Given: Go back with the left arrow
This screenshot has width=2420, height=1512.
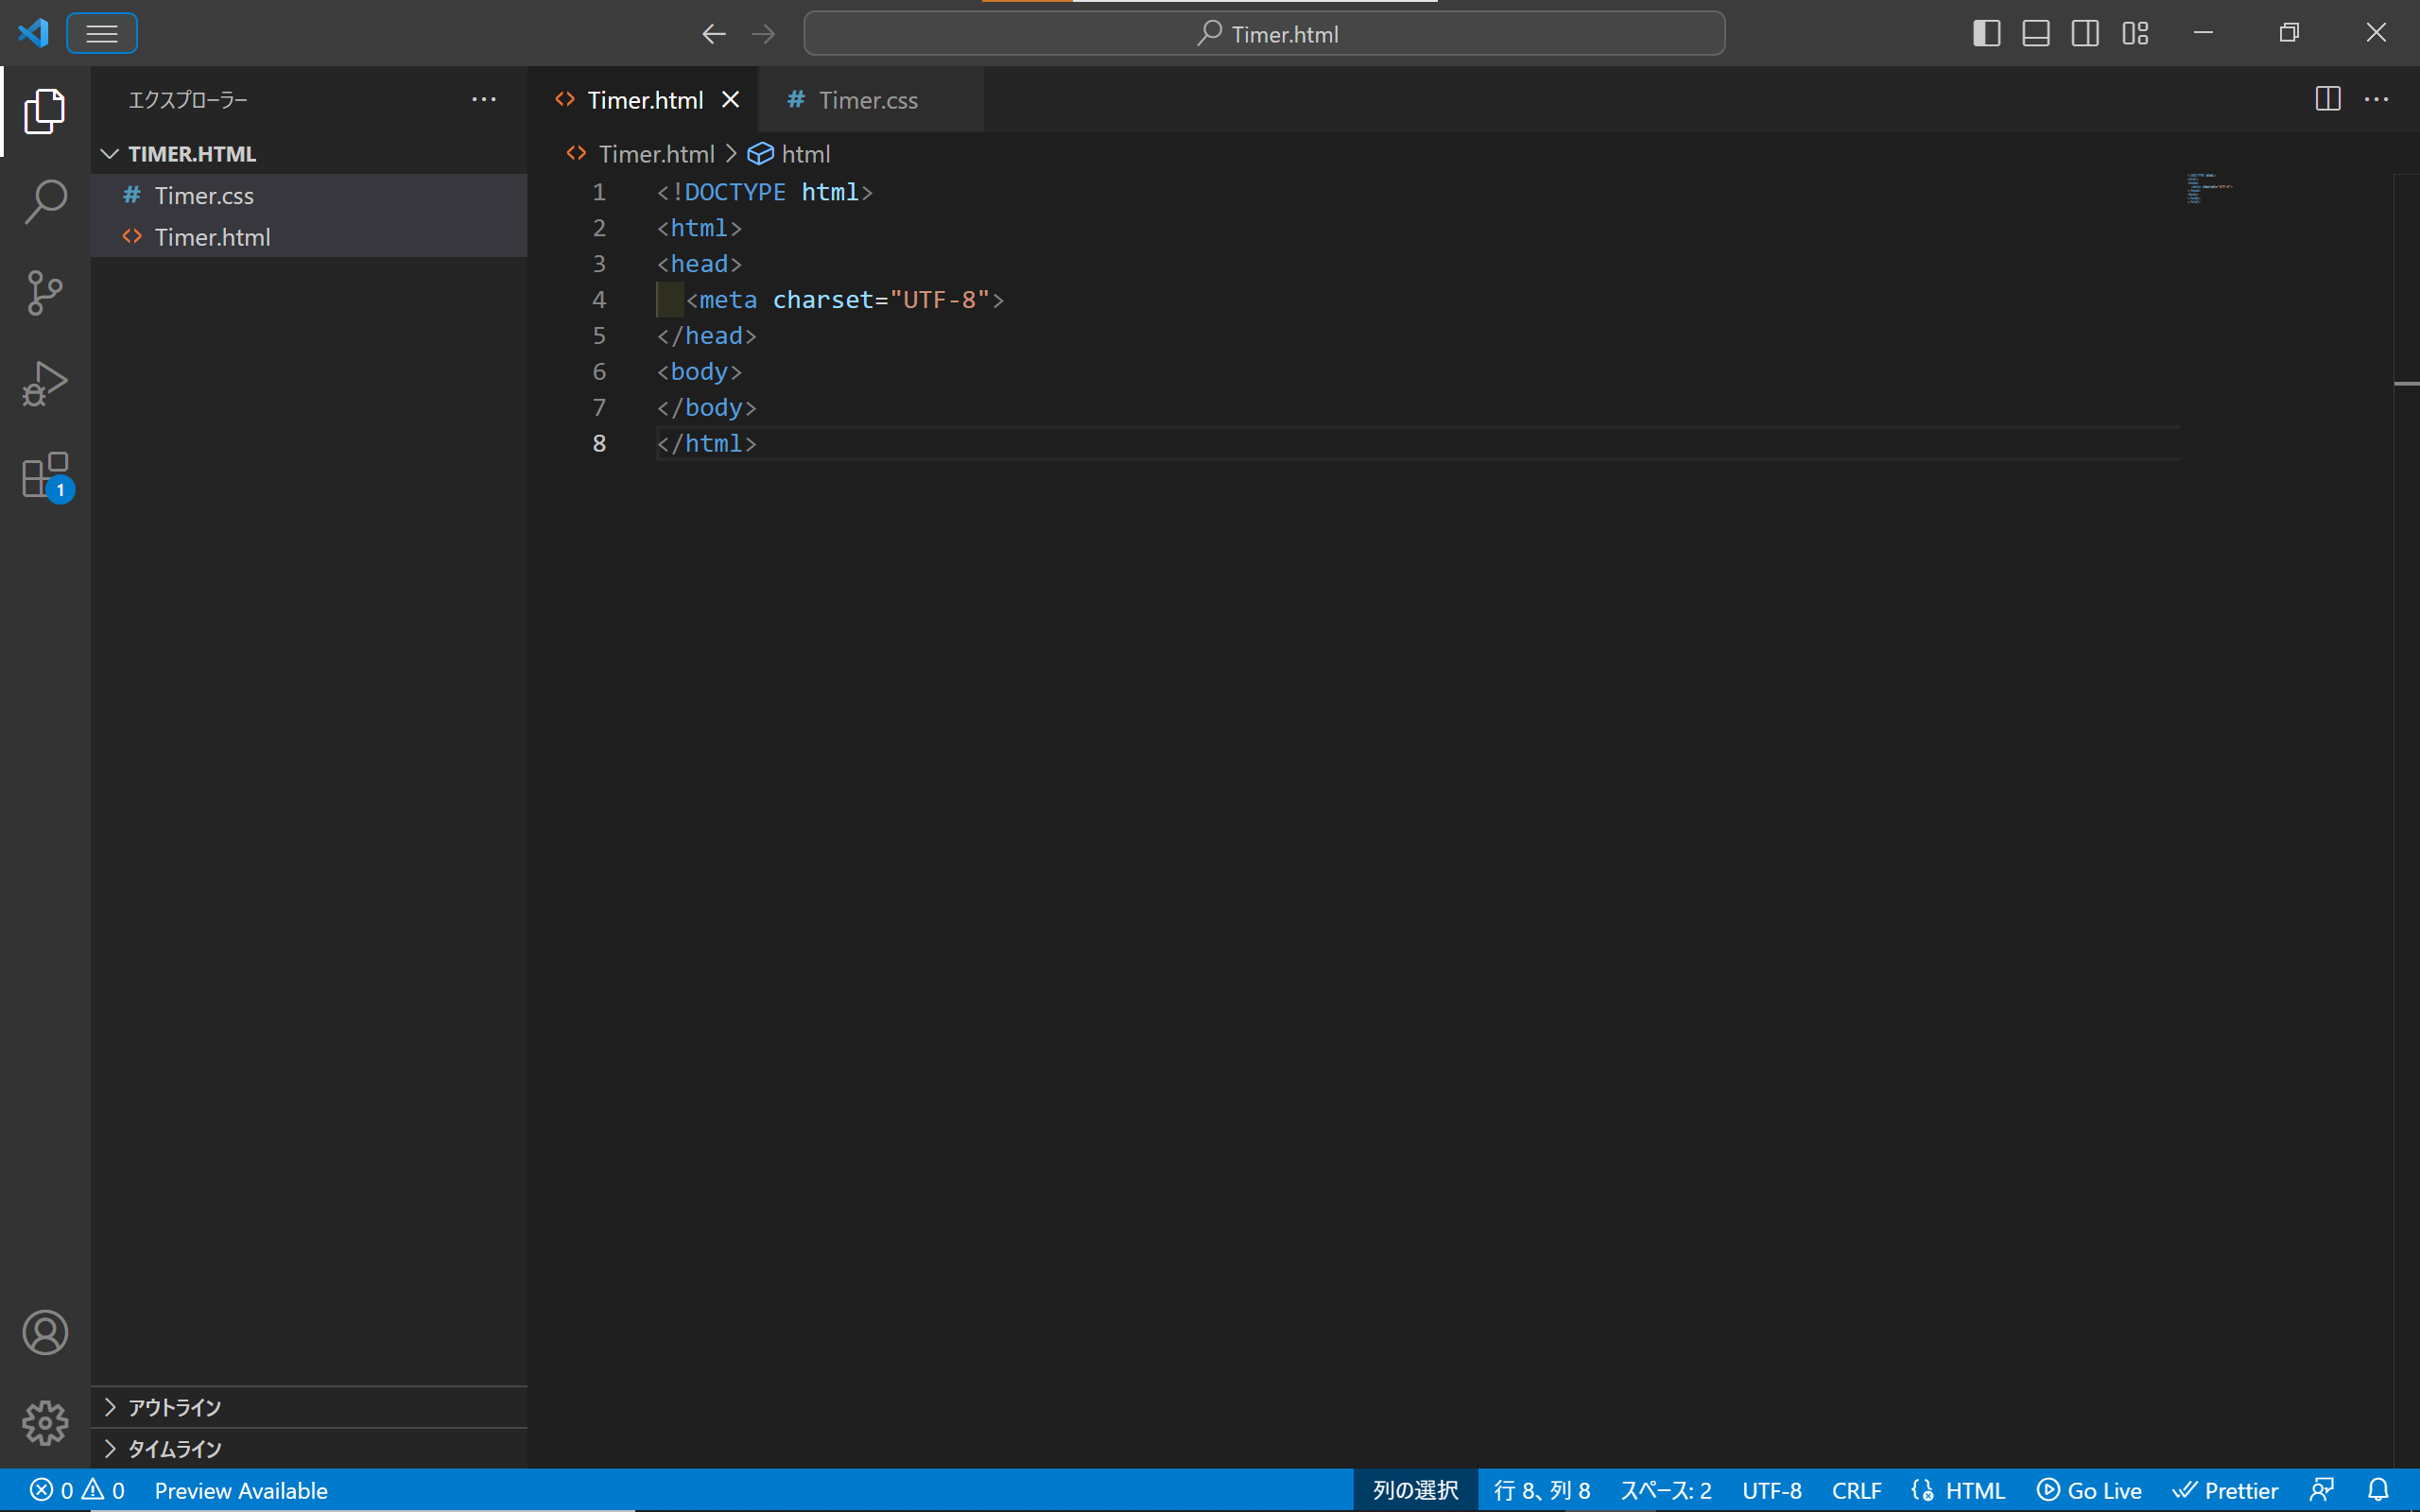Looking at the screenshot, I should pyautogui.click(x=713, y=34).
